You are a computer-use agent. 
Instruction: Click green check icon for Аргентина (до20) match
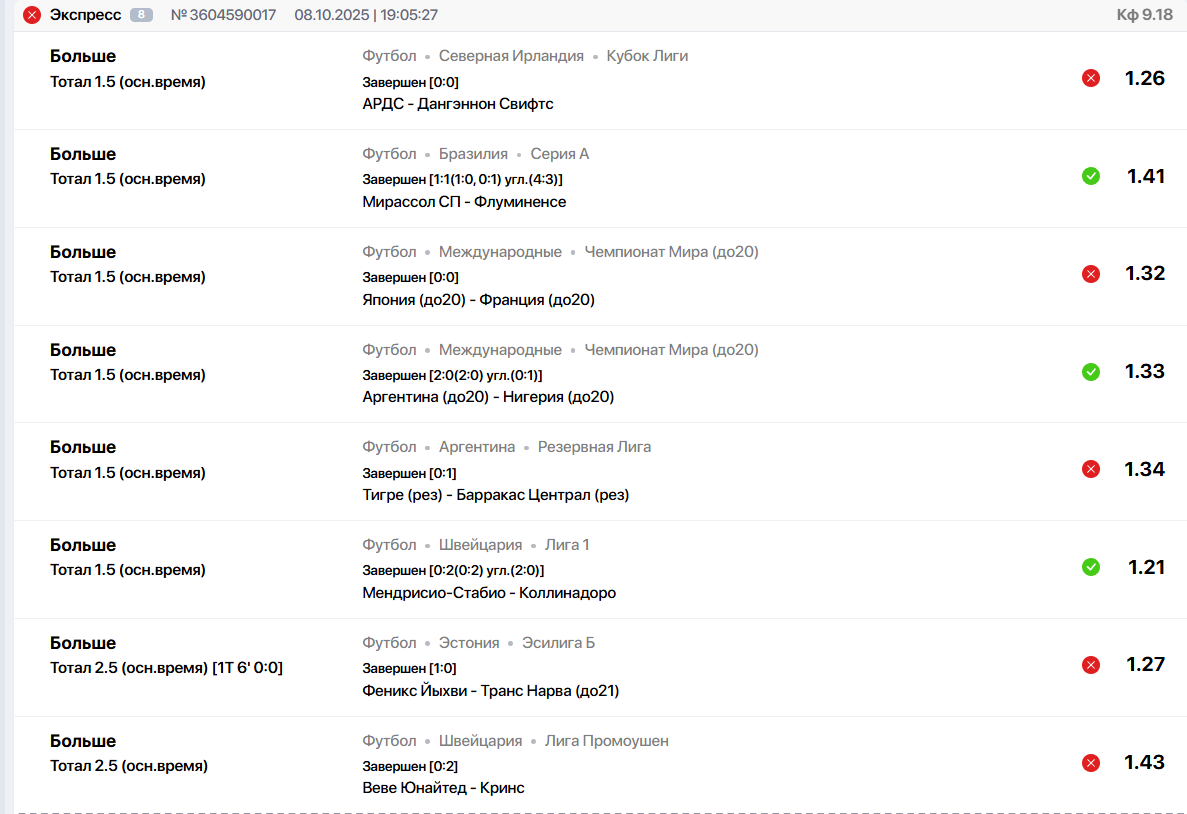(1091, 372)
